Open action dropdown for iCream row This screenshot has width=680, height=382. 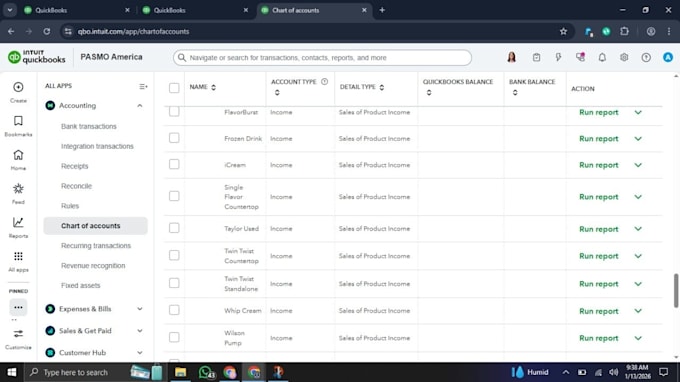tap(638, 165)
